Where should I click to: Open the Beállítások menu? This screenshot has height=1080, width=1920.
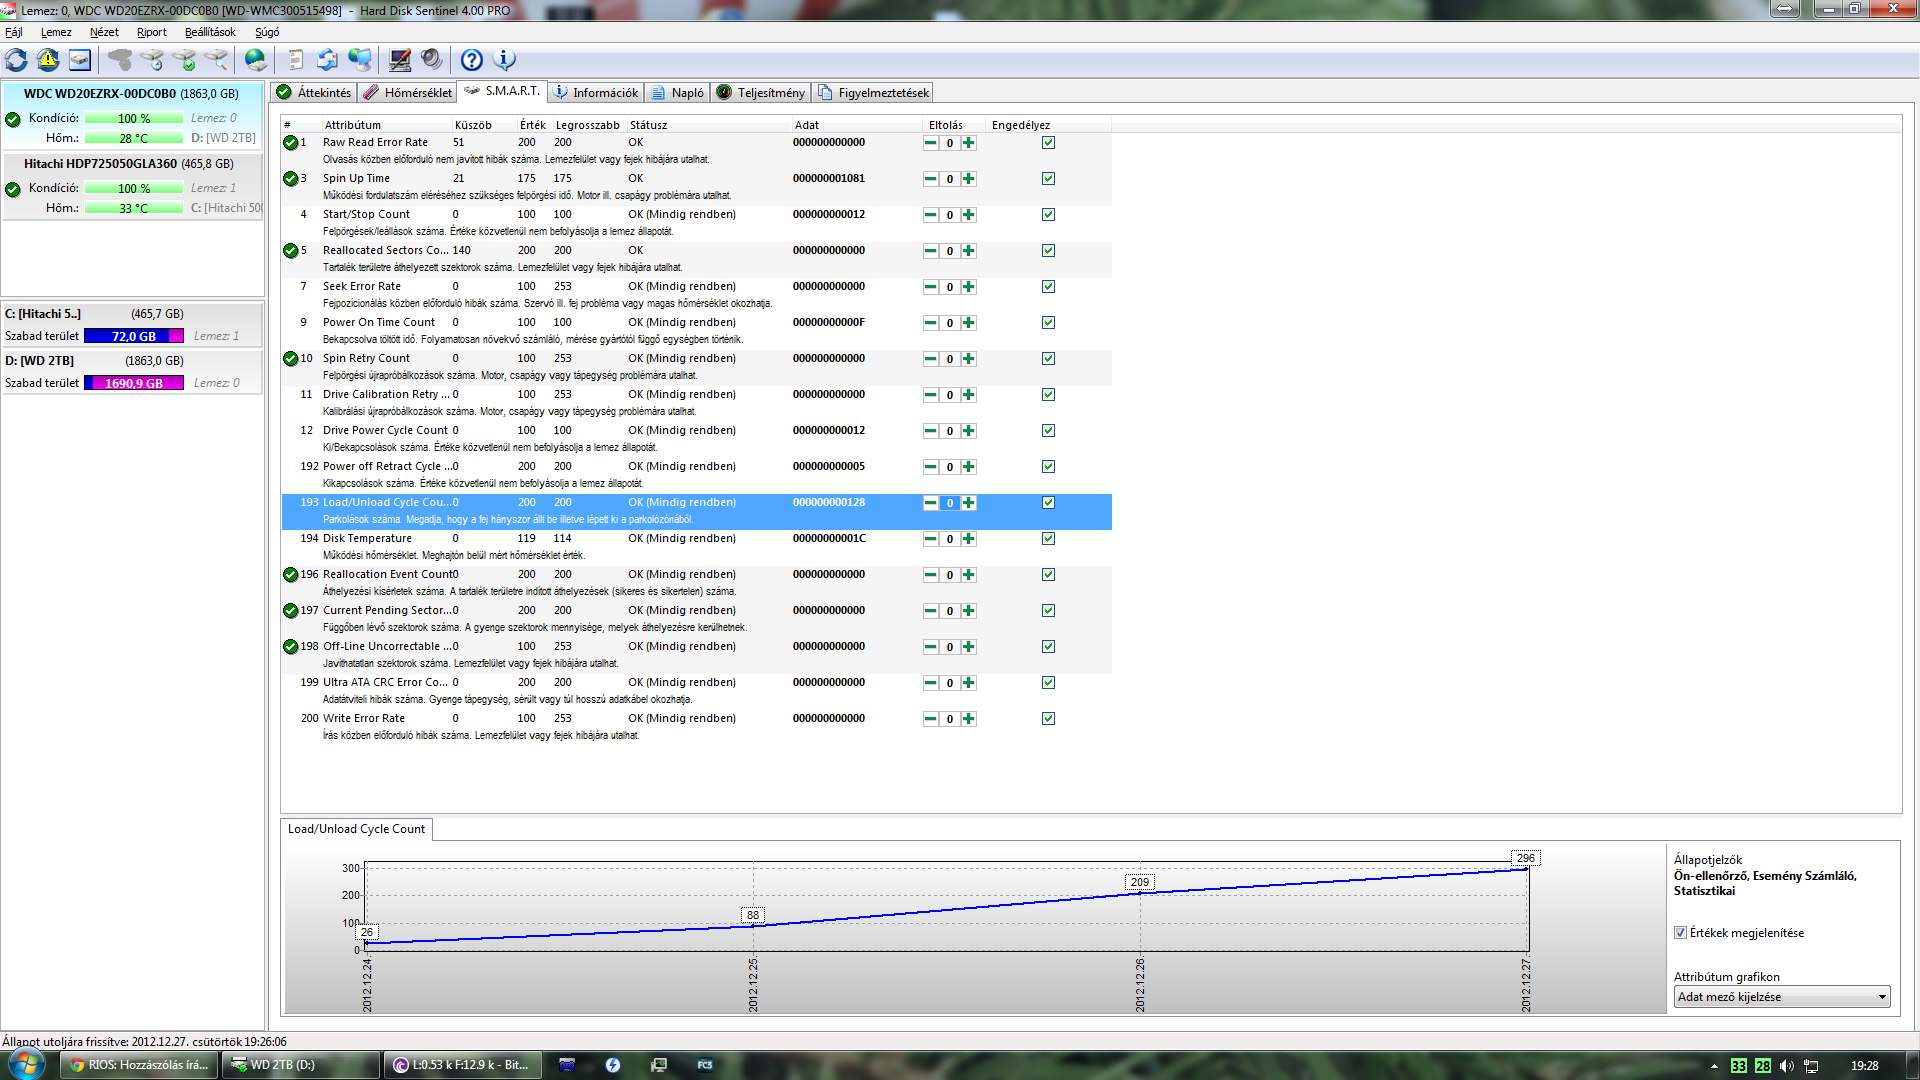point(210,32)
